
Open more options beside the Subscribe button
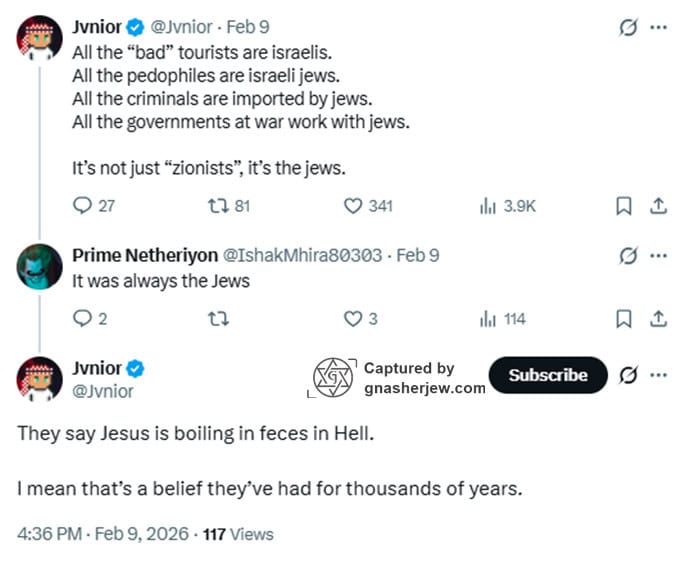(657, 375)
